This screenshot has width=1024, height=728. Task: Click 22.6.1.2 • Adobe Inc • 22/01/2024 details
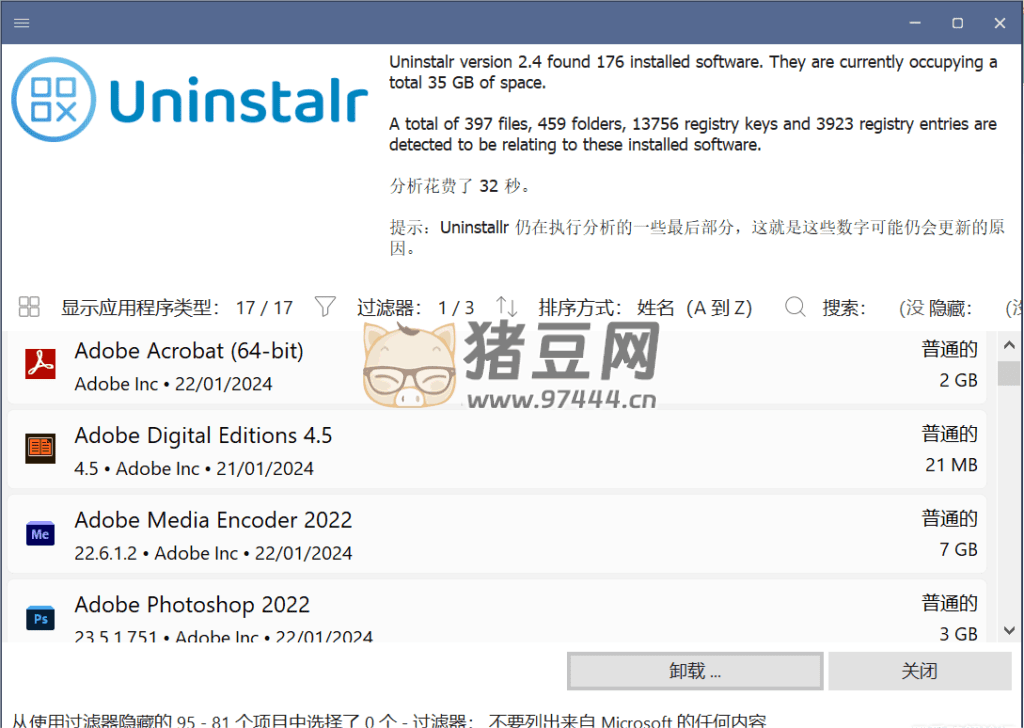click(213, 554)
